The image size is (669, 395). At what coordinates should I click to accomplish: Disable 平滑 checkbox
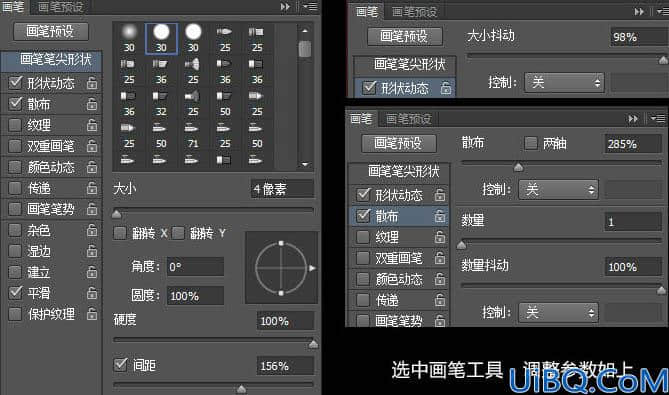pyautogui.click(x=15, y=292)
